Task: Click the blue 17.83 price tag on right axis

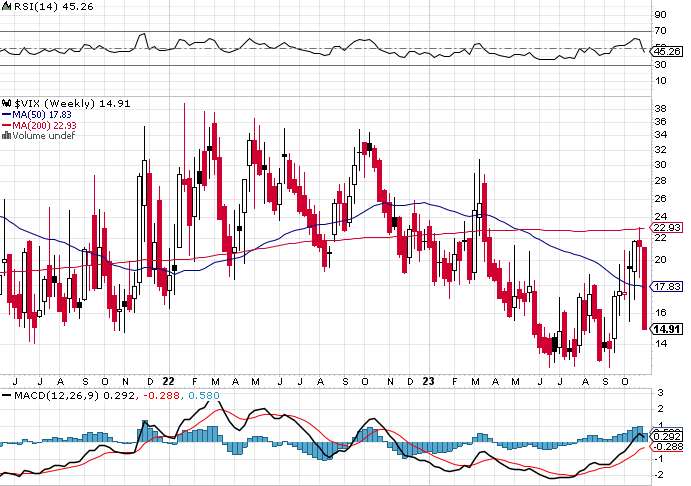Action: click(x=667, y=287)
